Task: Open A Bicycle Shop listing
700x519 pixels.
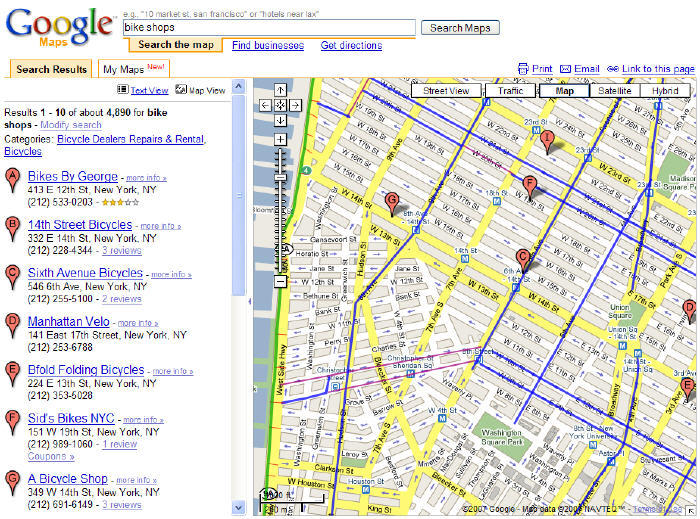Action: (x=67, y=478)
